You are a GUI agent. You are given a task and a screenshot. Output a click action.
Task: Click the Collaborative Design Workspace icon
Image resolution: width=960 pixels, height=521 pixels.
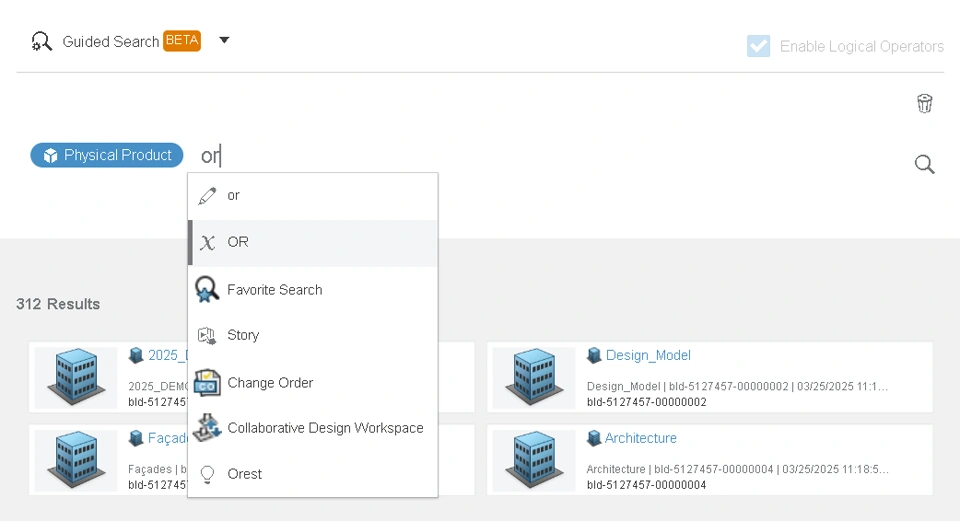207,428
